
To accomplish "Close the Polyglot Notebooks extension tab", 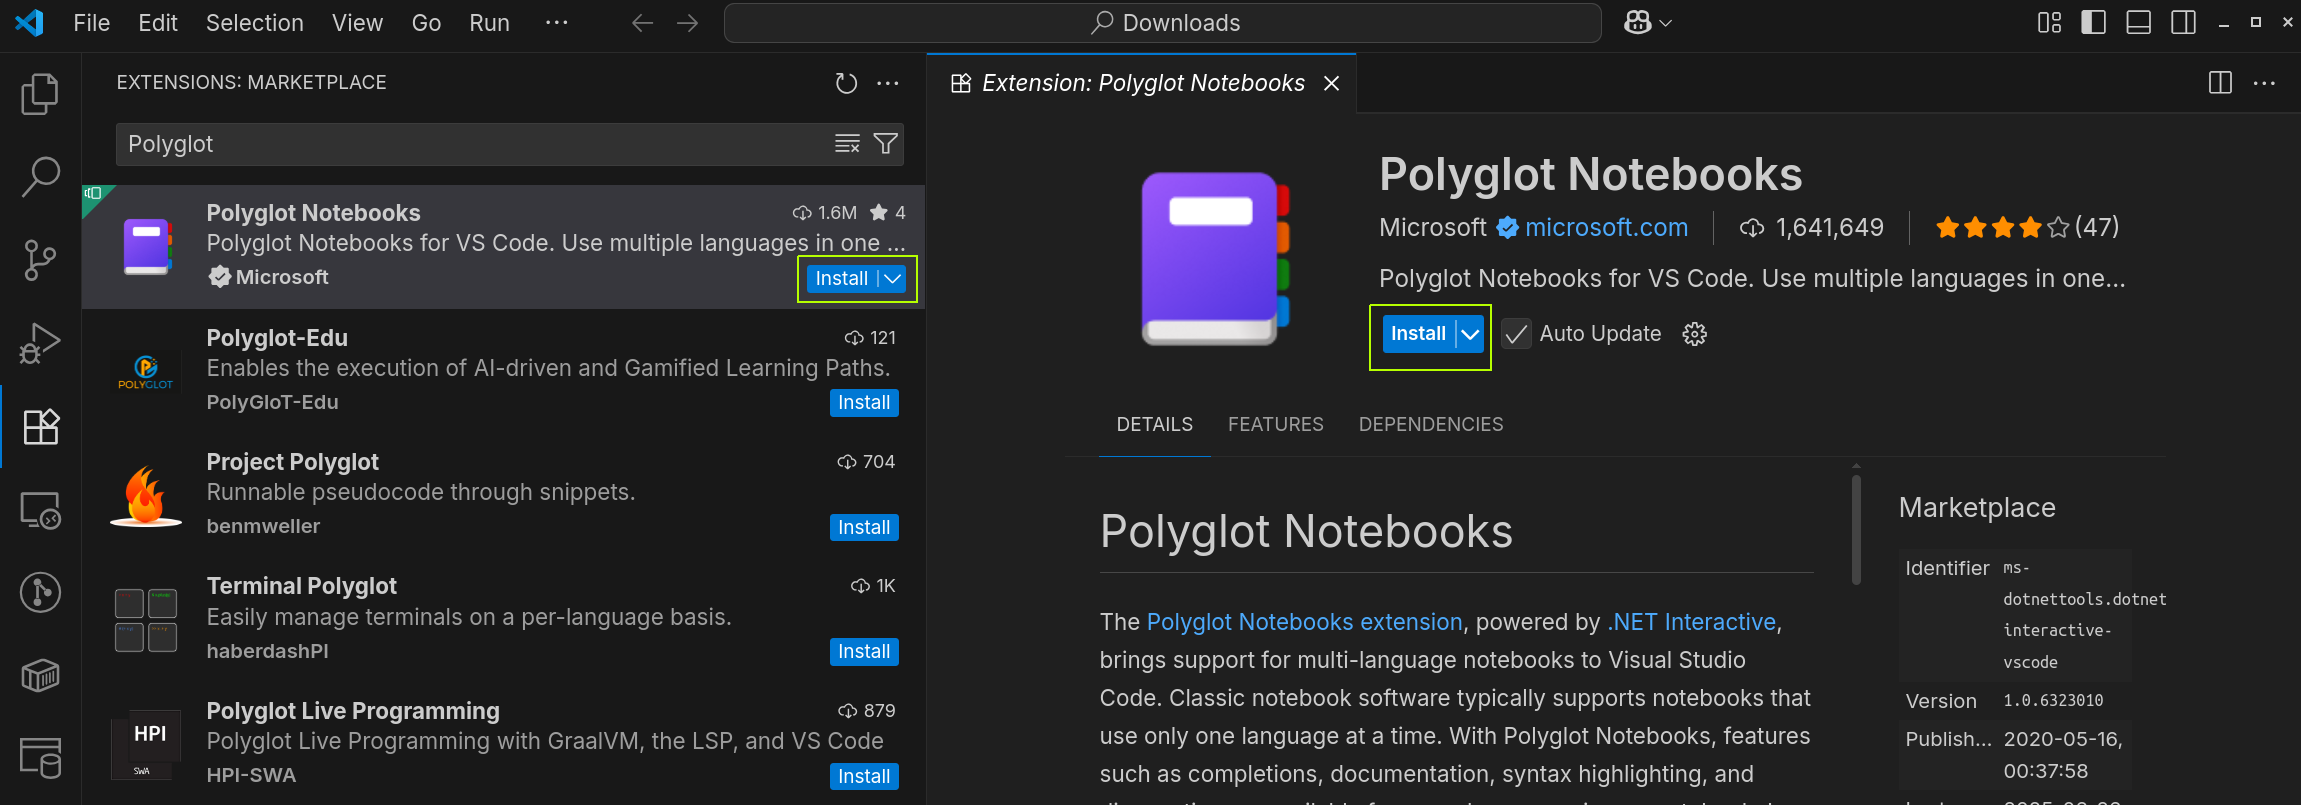I will [1331, 83].
